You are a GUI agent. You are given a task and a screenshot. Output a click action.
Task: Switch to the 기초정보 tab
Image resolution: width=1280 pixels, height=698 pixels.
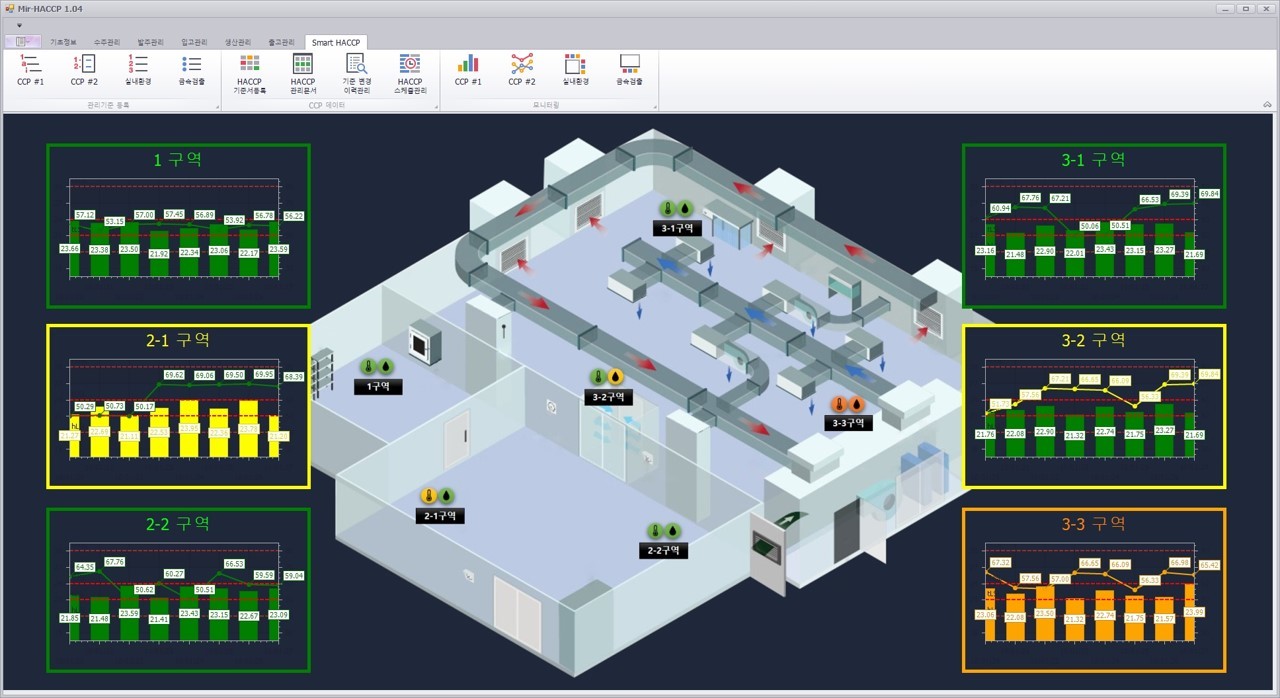point(64,42)
